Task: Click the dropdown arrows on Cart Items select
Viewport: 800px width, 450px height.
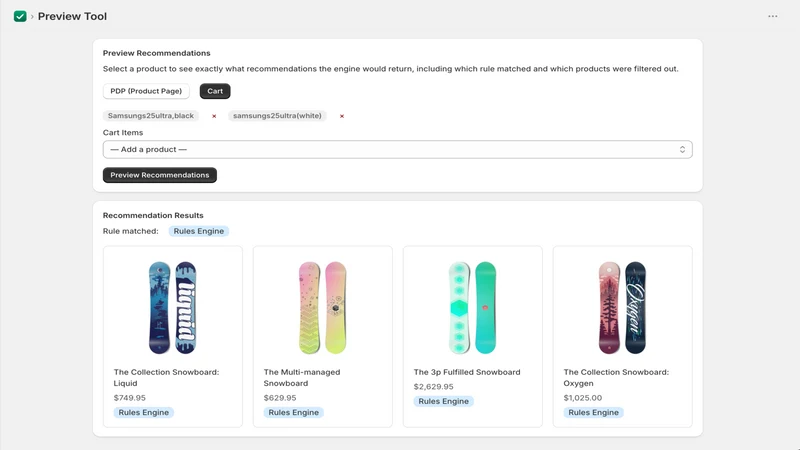Action: 682,149
